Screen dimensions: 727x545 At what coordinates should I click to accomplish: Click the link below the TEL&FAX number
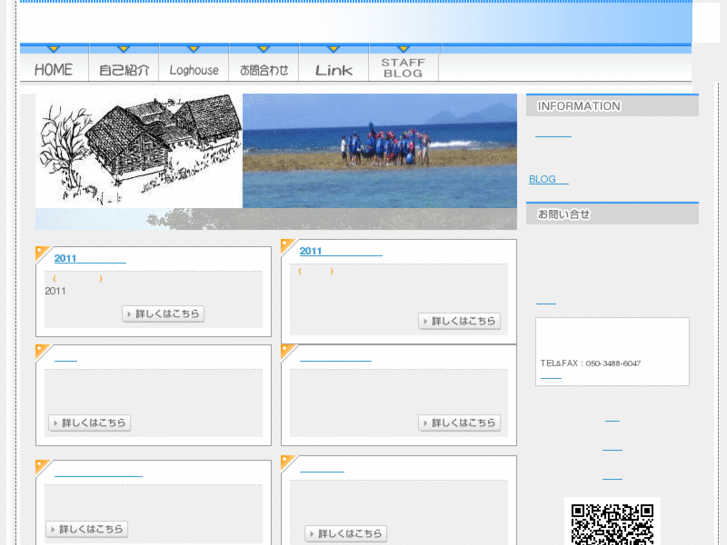551,378
